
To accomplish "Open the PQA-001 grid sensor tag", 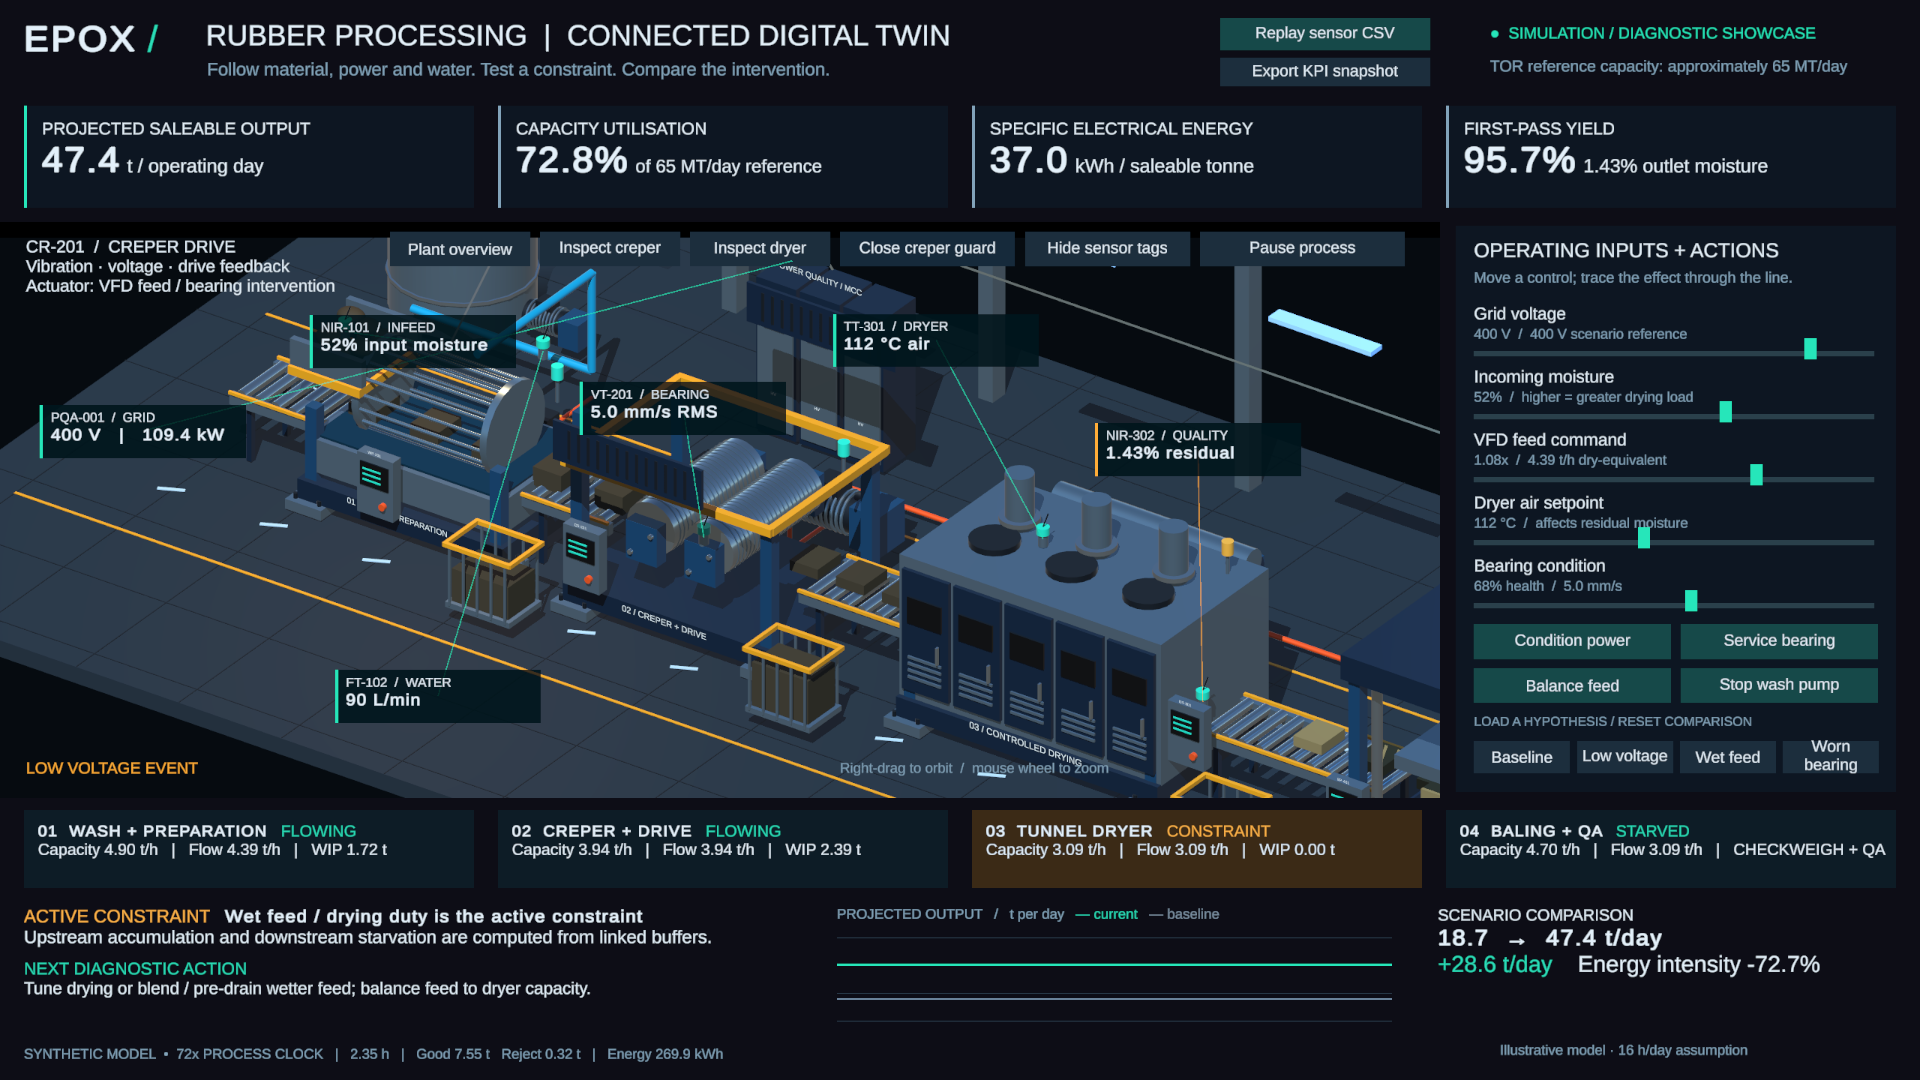I will tap(142, 430).
